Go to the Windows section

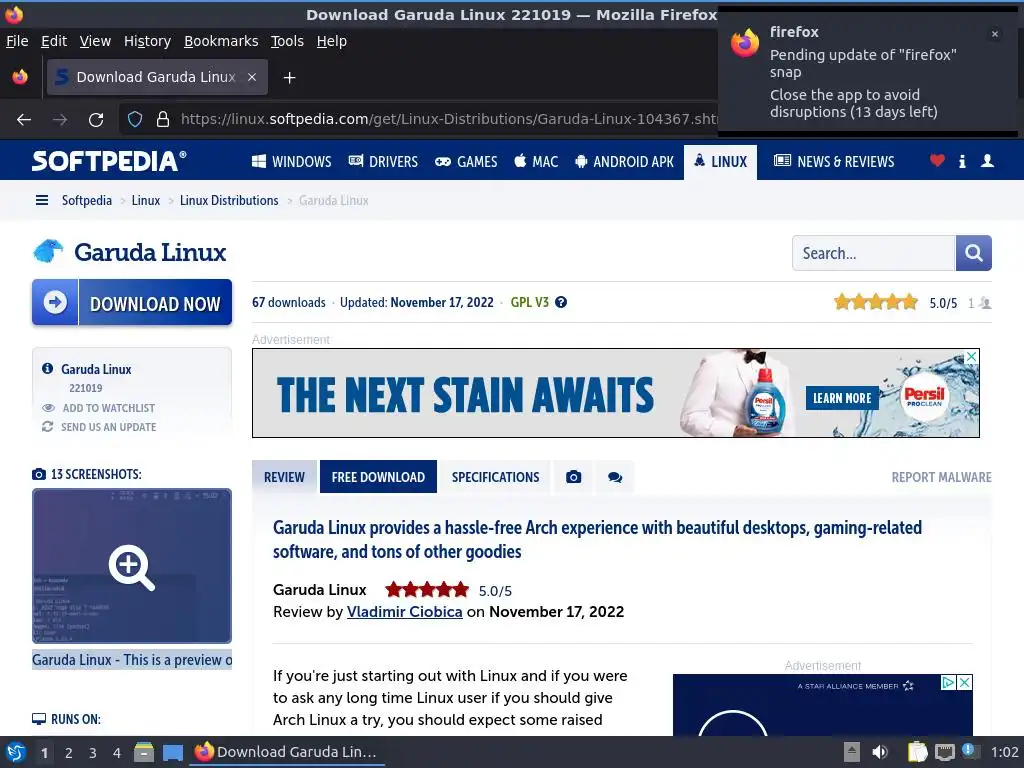point(291,161)
